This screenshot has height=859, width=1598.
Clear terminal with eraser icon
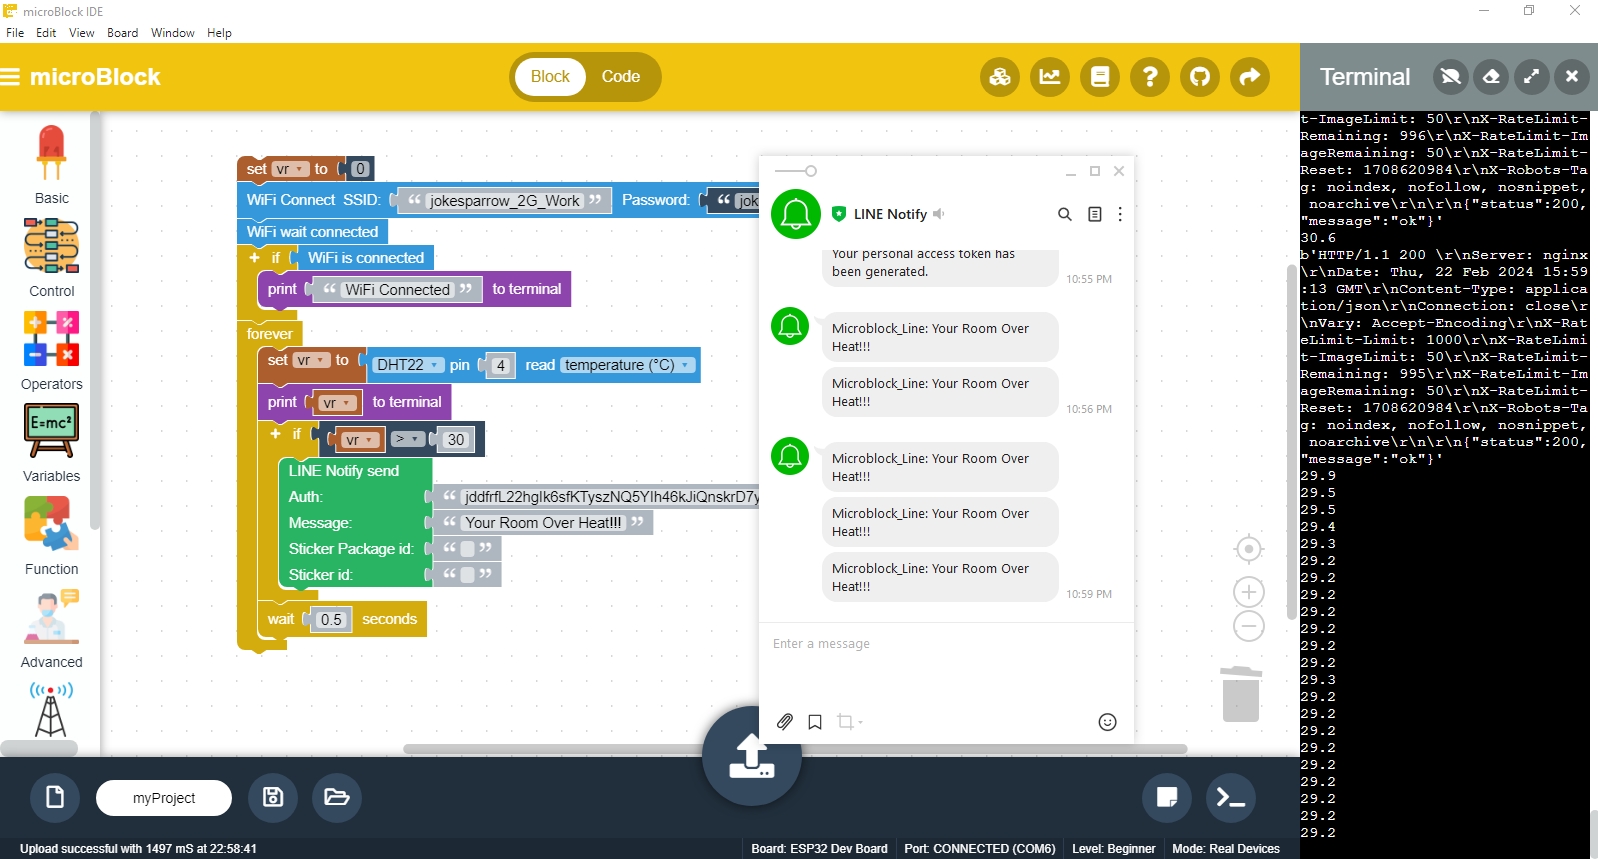click(x=1491, y=76)
